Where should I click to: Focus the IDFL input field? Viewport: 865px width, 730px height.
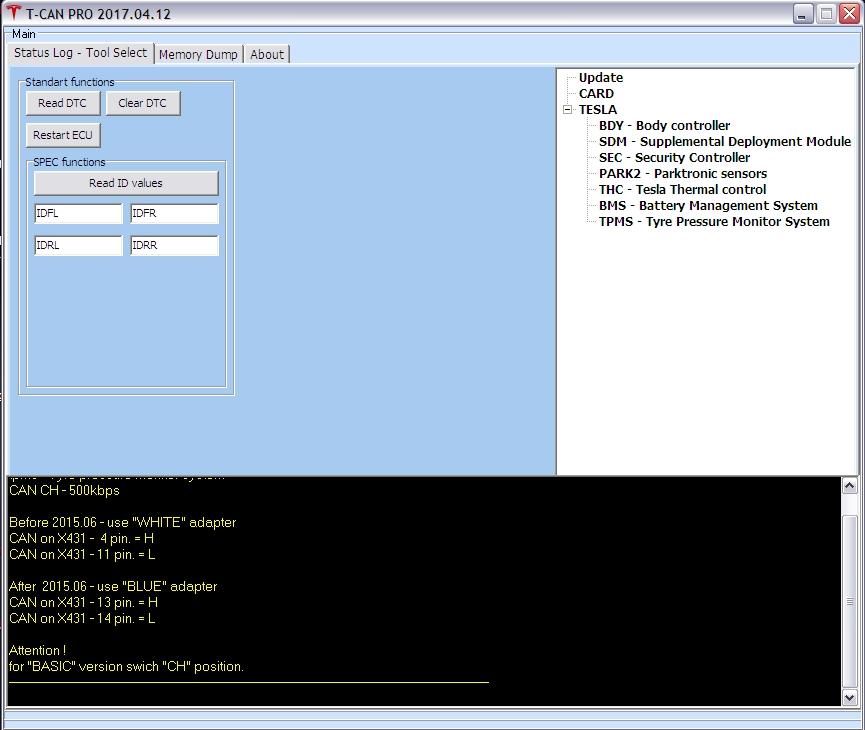(78, 214)
